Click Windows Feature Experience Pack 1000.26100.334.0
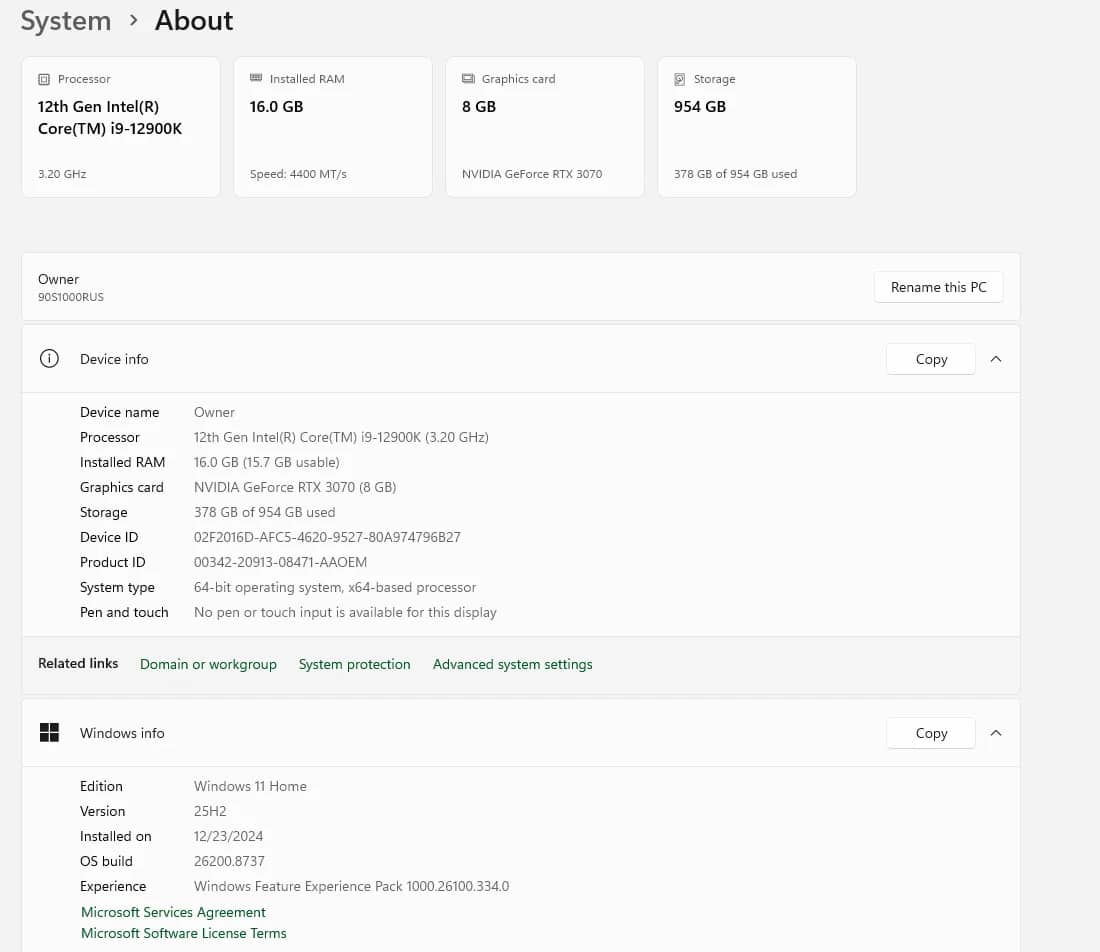This screenshot has width=1100, height=952. [x=351, y=887]
